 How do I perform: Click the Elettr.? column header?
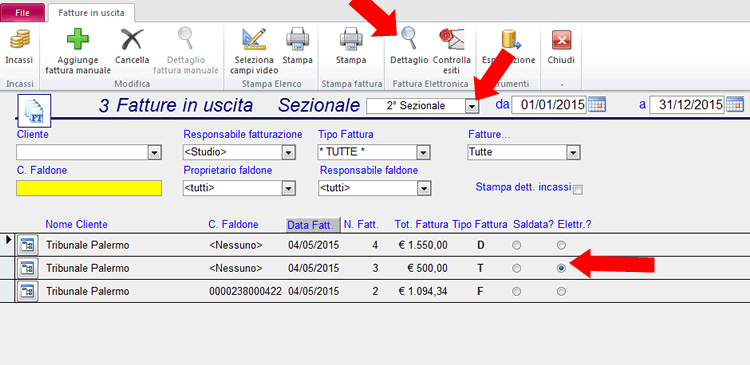[x=574, y=224]
